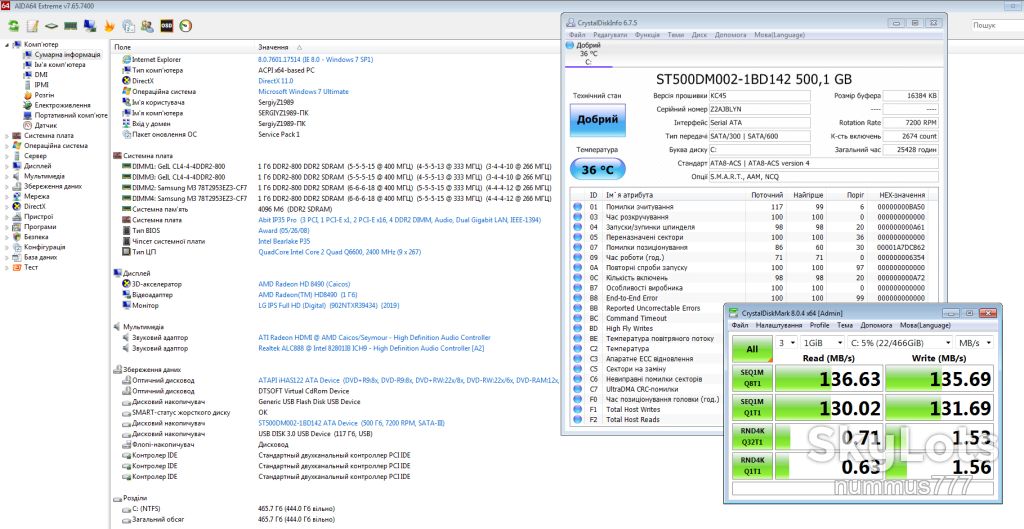Open the test count dropdown showing 3

click(x=787, y=342)
